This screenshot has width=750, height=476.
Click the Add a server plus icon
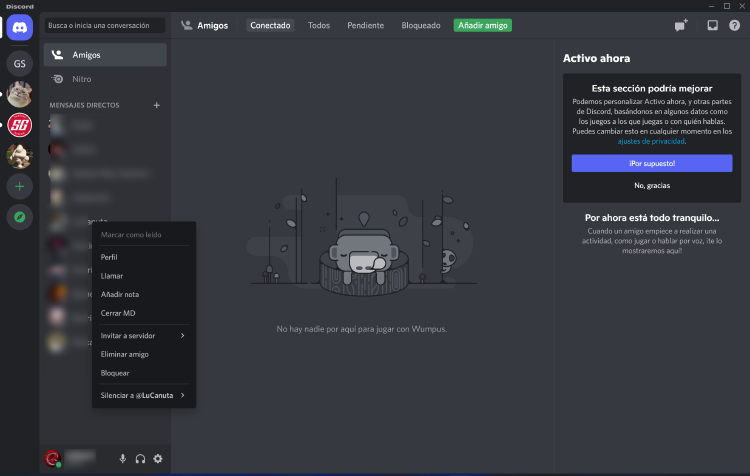(19, 186)
